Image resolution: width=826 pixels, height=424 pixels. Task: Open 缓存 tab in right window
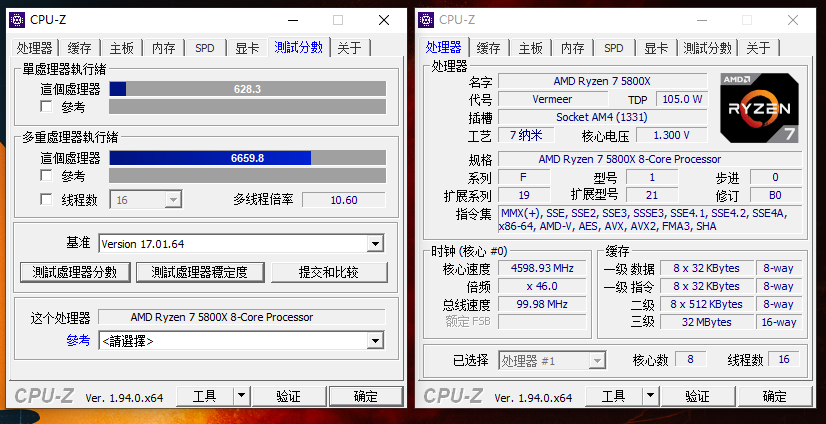(488, 48)
